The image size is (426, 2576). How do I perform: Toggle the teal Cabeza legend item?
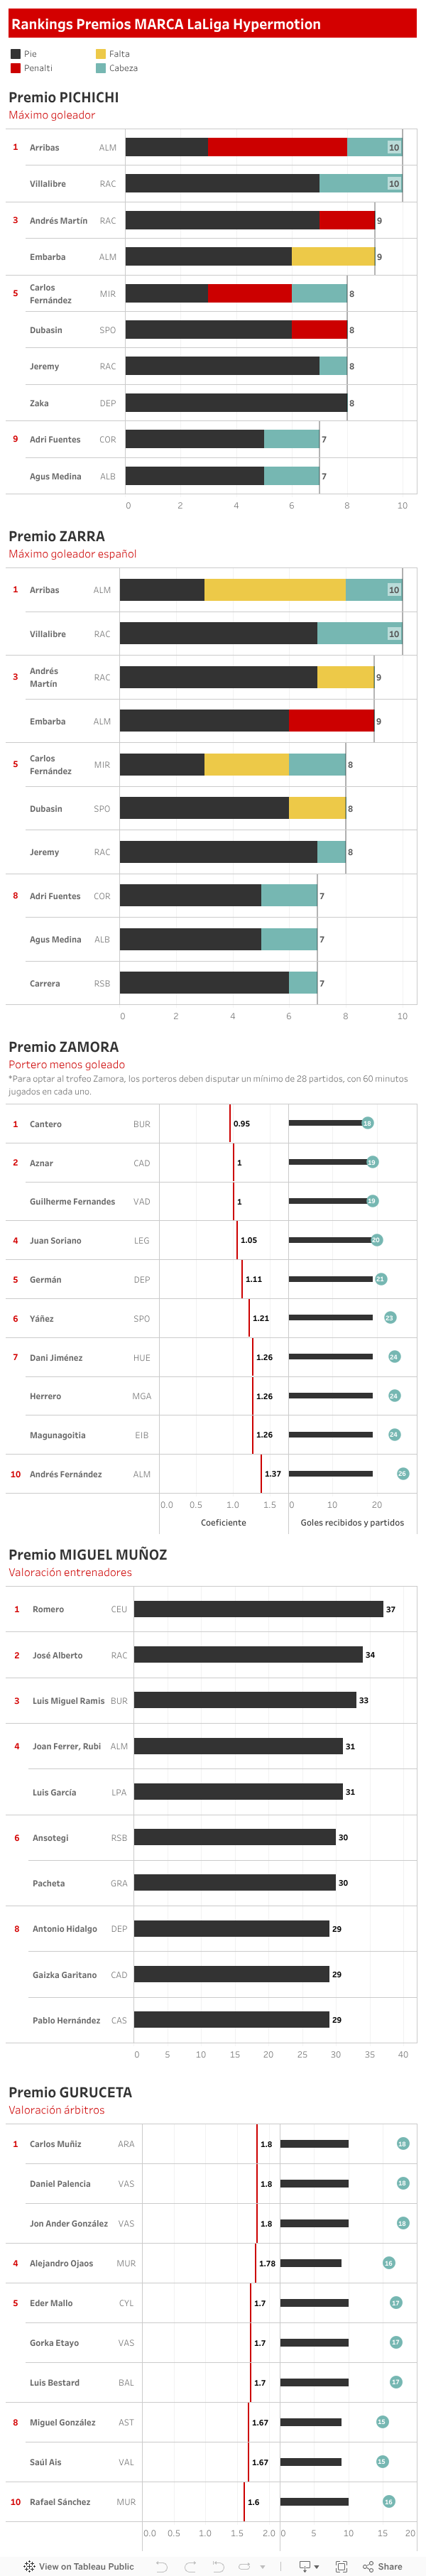(x=101, y=68)
